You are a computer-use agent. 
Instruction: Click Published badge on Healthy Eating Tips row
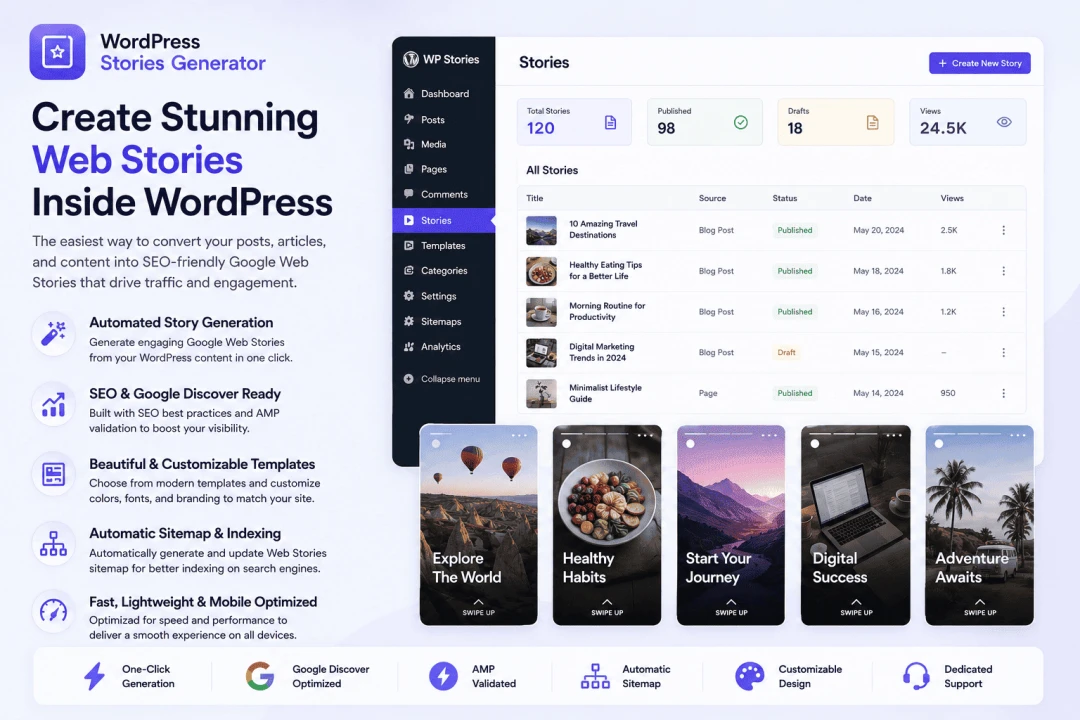(x=795, y=271)
